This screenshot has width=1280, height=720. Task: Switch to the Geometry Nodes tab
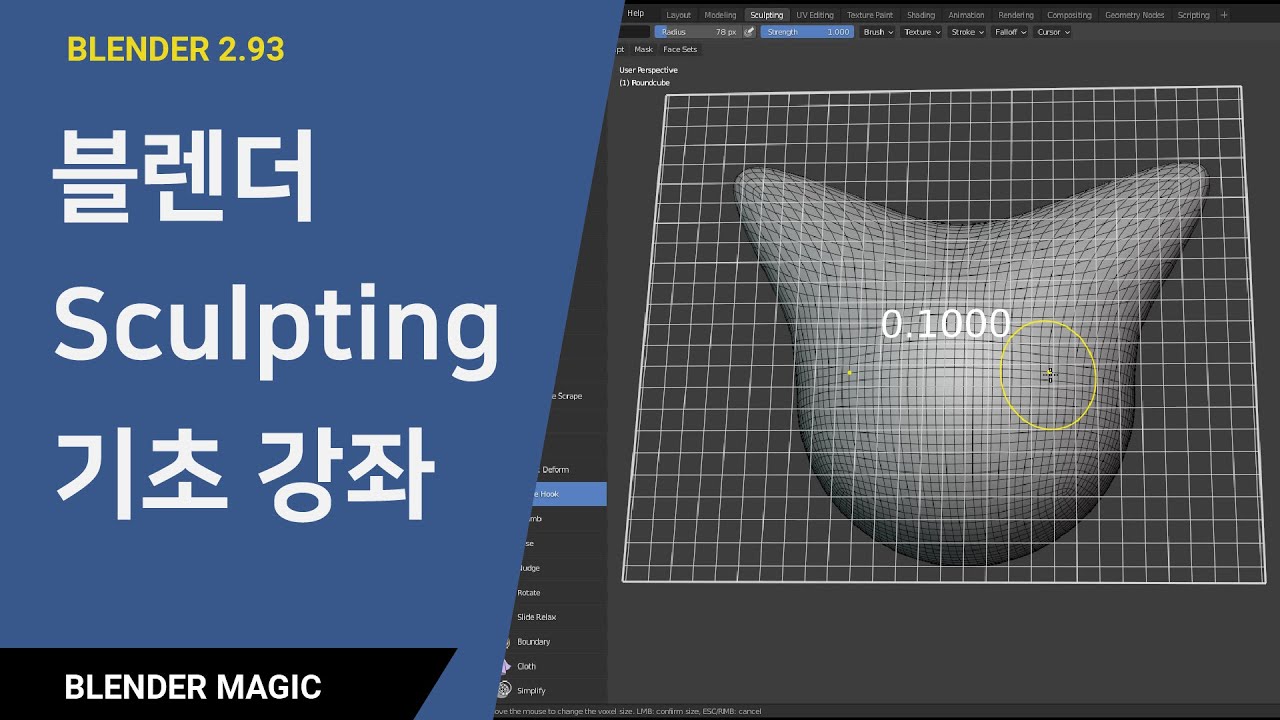(x=1134, y=15)
